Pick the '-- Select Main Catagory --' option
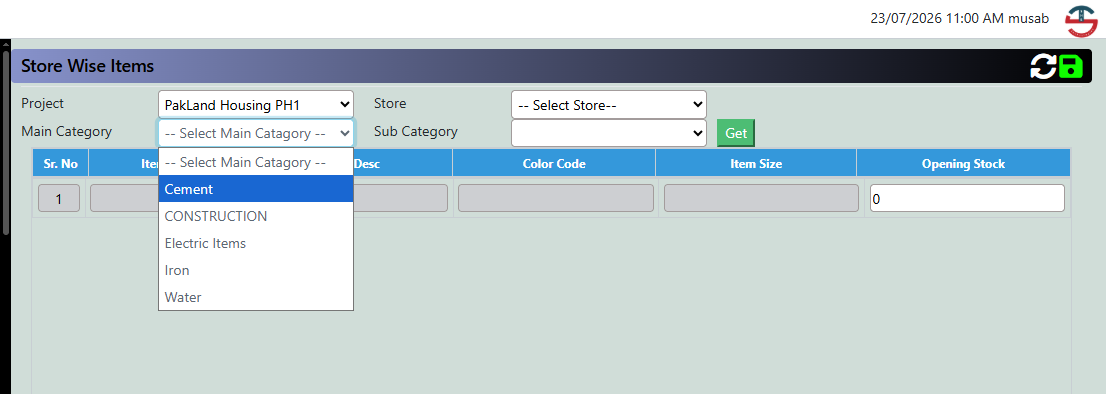Viewport: 1106px width, 394px height. 255,162
